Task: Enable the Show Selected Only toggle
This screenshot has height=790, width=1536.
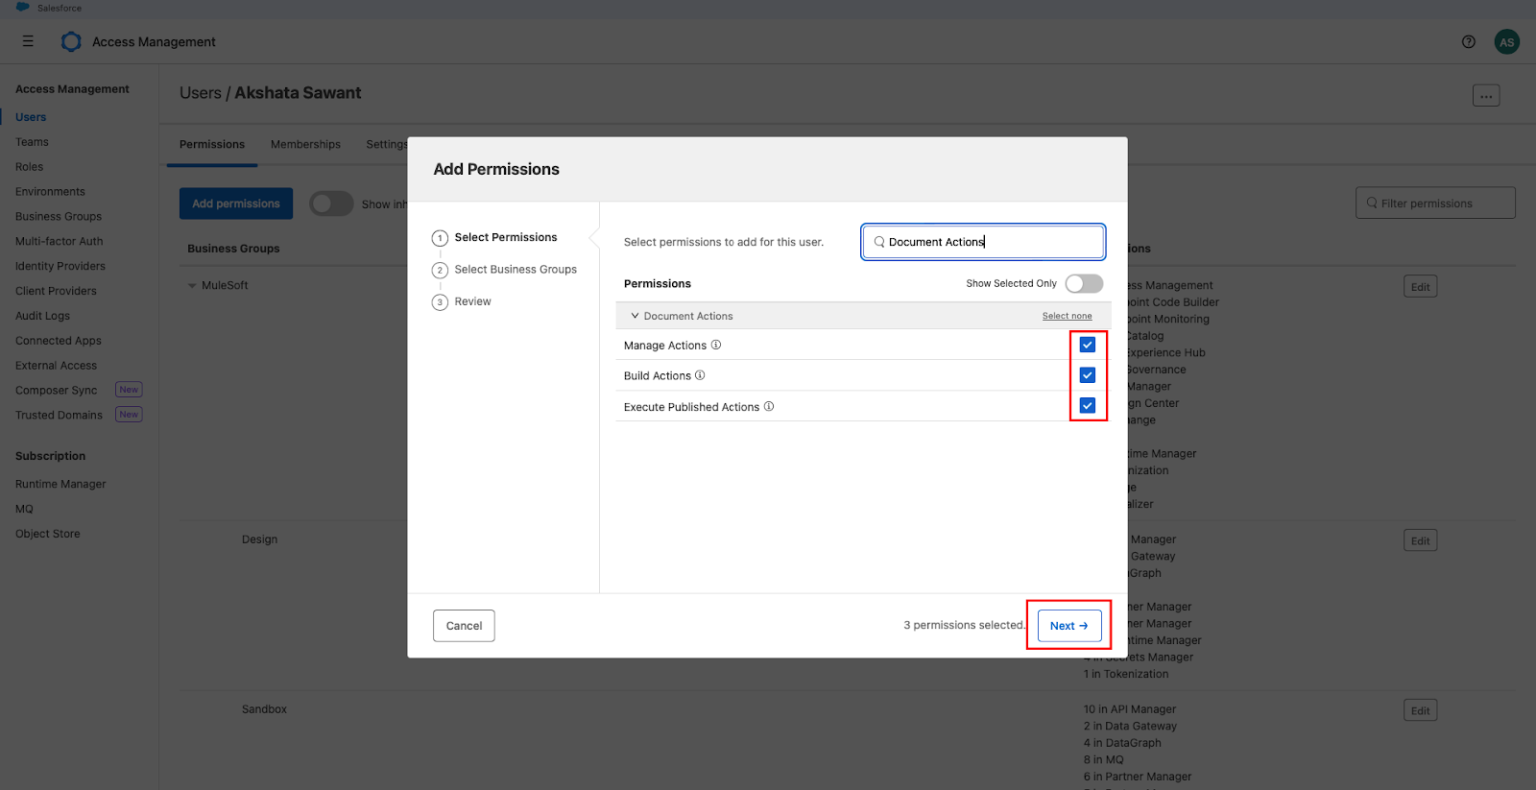Action: [1083, 284]
